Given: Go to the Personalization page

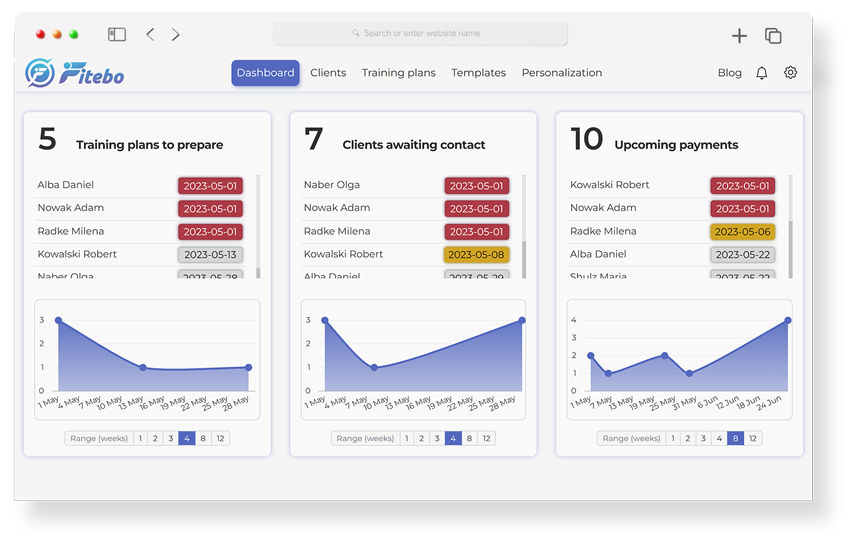Looking at the screenshot, I should (562, 73).
